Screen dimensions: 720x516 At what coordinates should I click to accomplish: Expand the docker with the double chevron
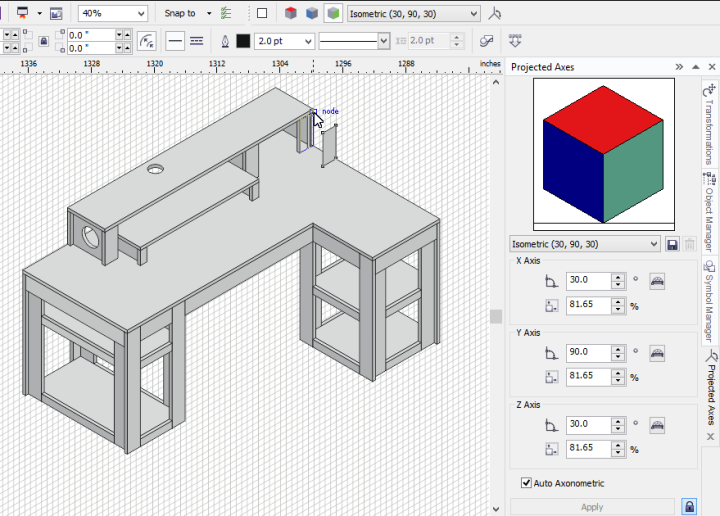pos(679,67)
